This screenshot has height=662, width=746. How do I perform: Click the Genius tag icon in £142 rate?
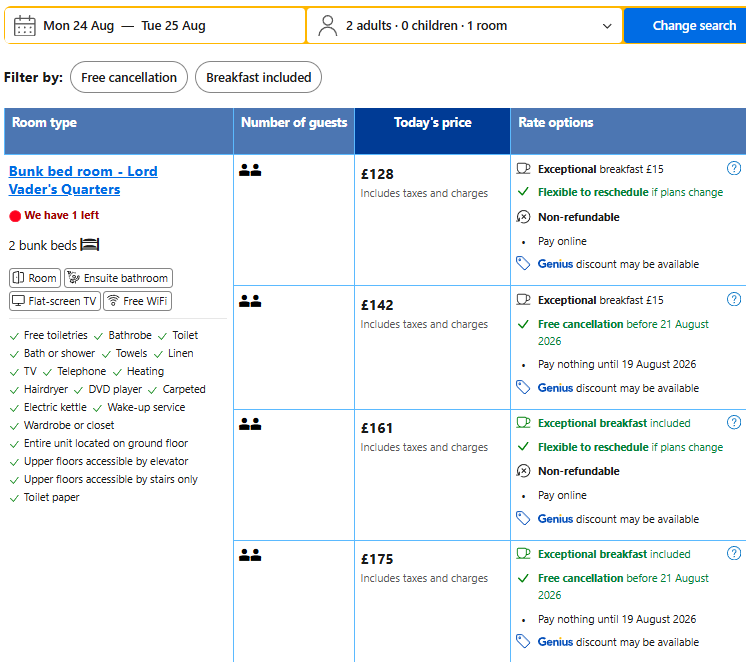pos(523,387)
